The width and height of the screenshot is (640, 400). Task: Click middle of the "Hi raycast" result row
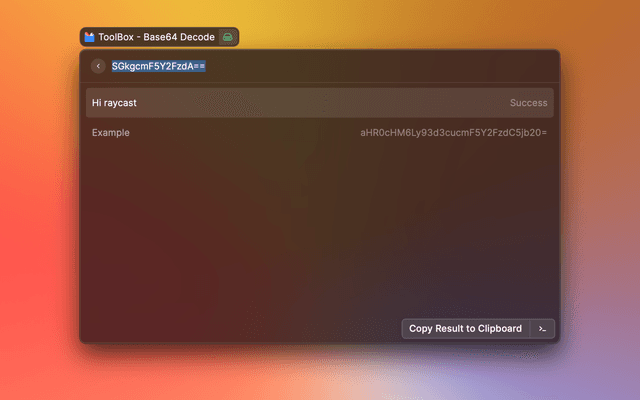pos(320,102)
